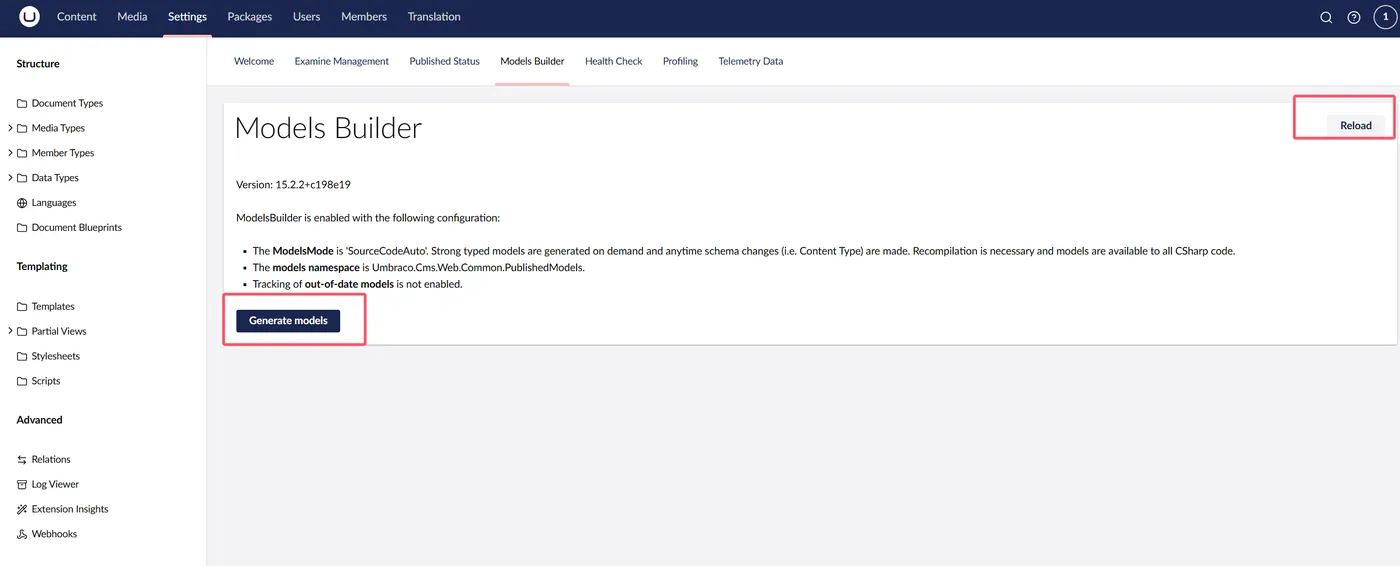Select Media Types label in tree
The height and width of the screenshot is (566, 1400).
pyautogui.click(x=58, y=128)
